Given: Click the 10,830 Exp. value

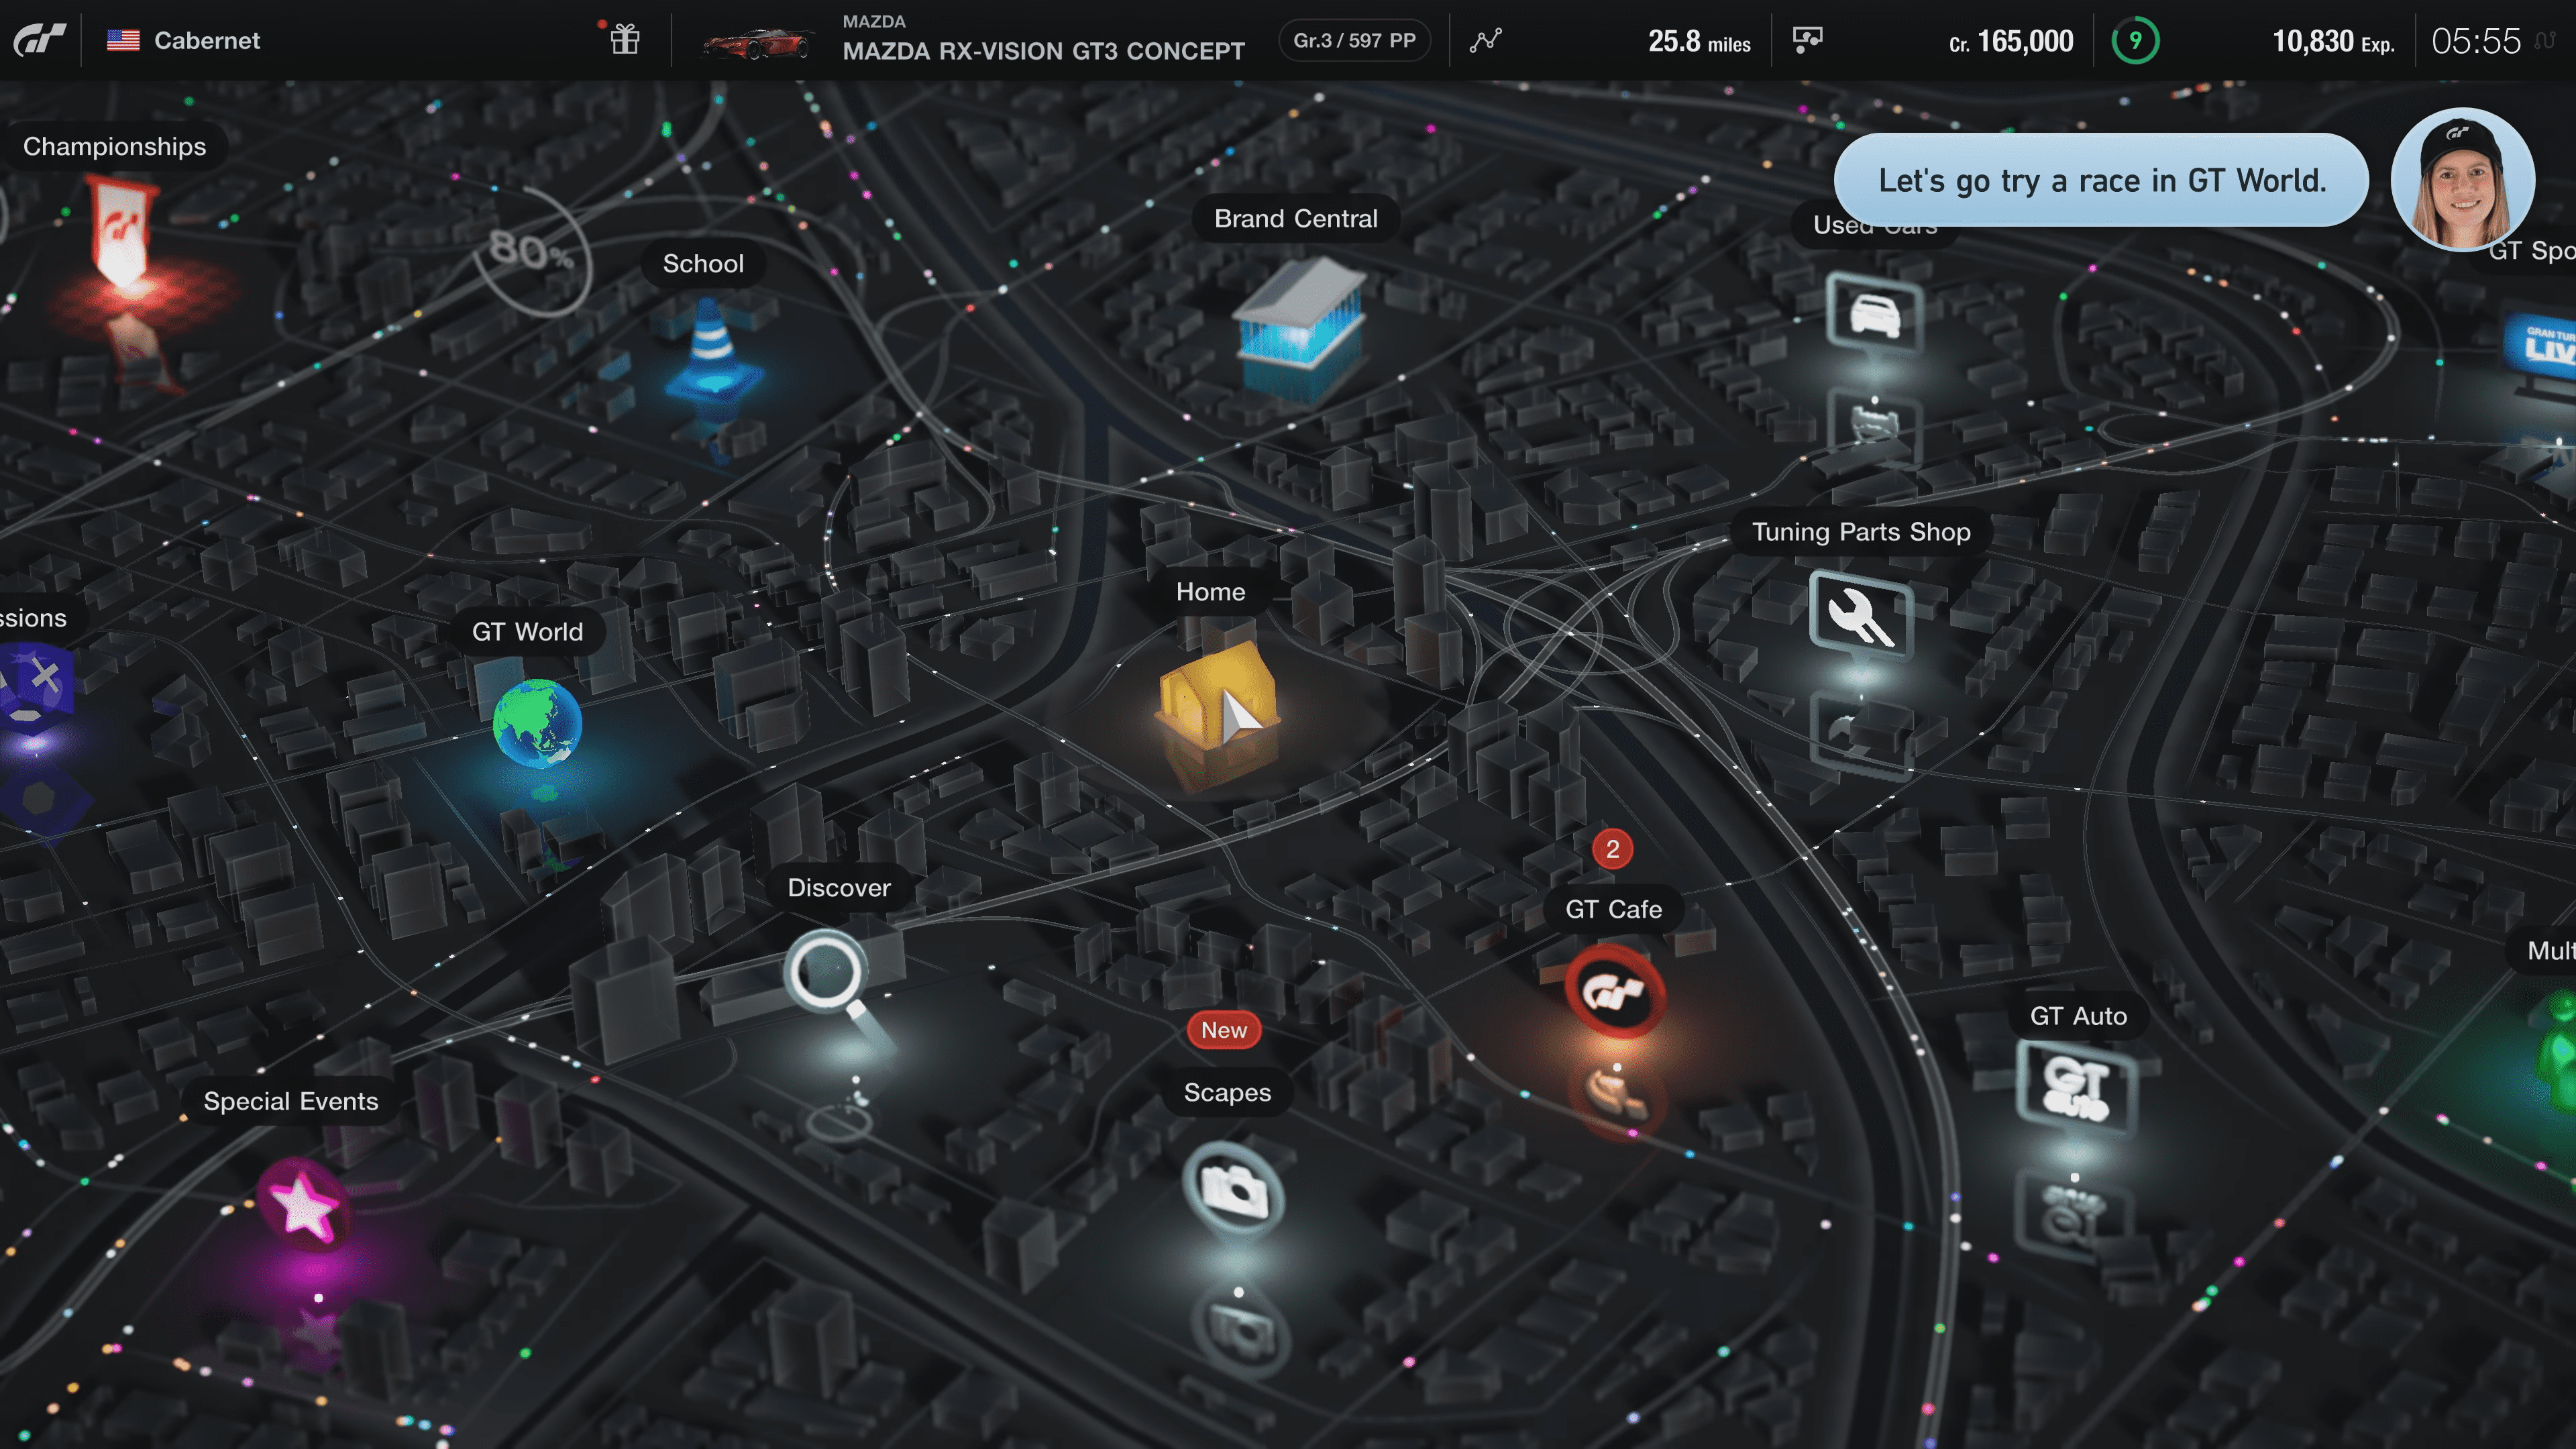Looking at the screenshot, I should pyautogui.click(x=2333, y=41).
